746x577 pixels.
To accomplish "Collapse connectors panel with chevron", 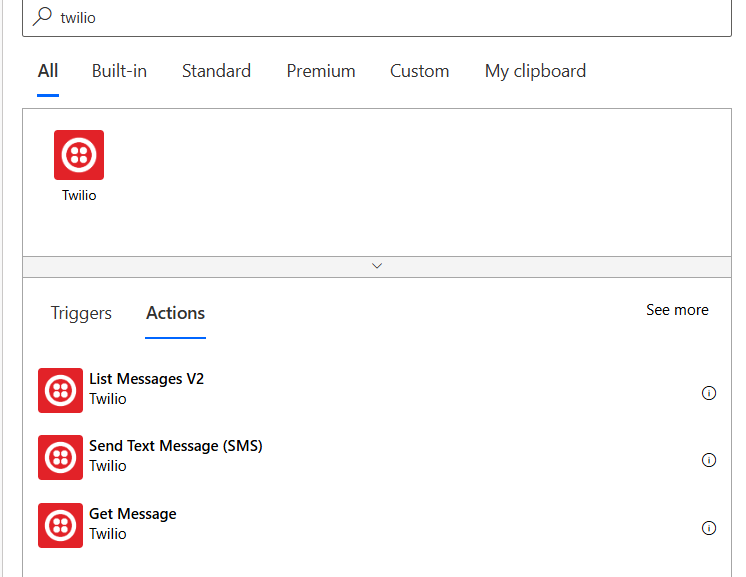I will click(x=377, y=266).
